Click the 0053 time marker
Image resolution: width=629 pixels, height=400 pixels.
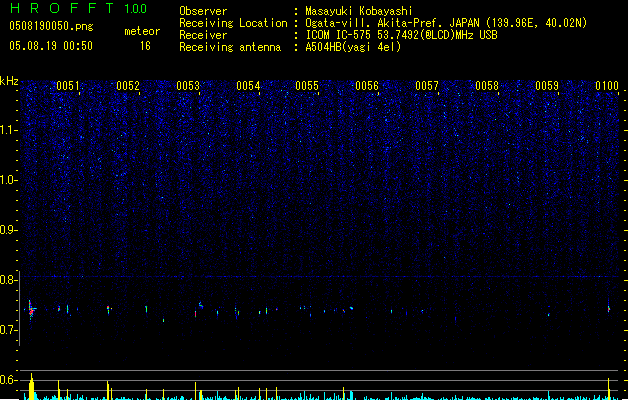[188, 86]
